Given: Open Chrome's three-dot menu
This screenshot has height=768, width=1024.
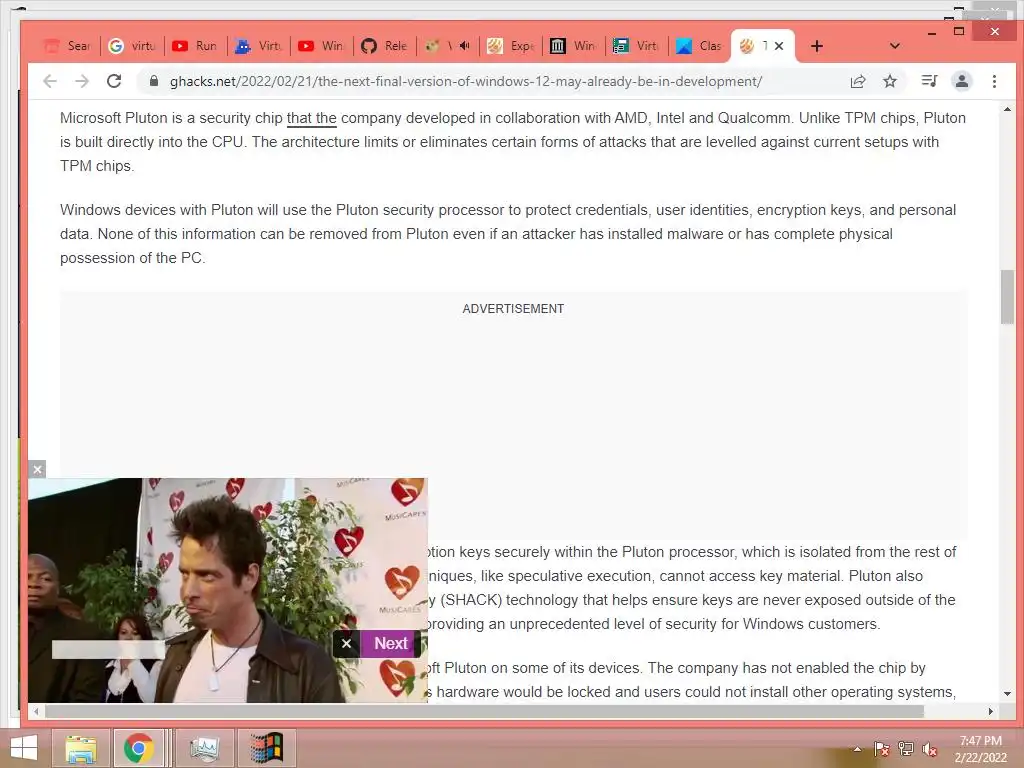Looking at the screenshot, I should coord(994,81).
